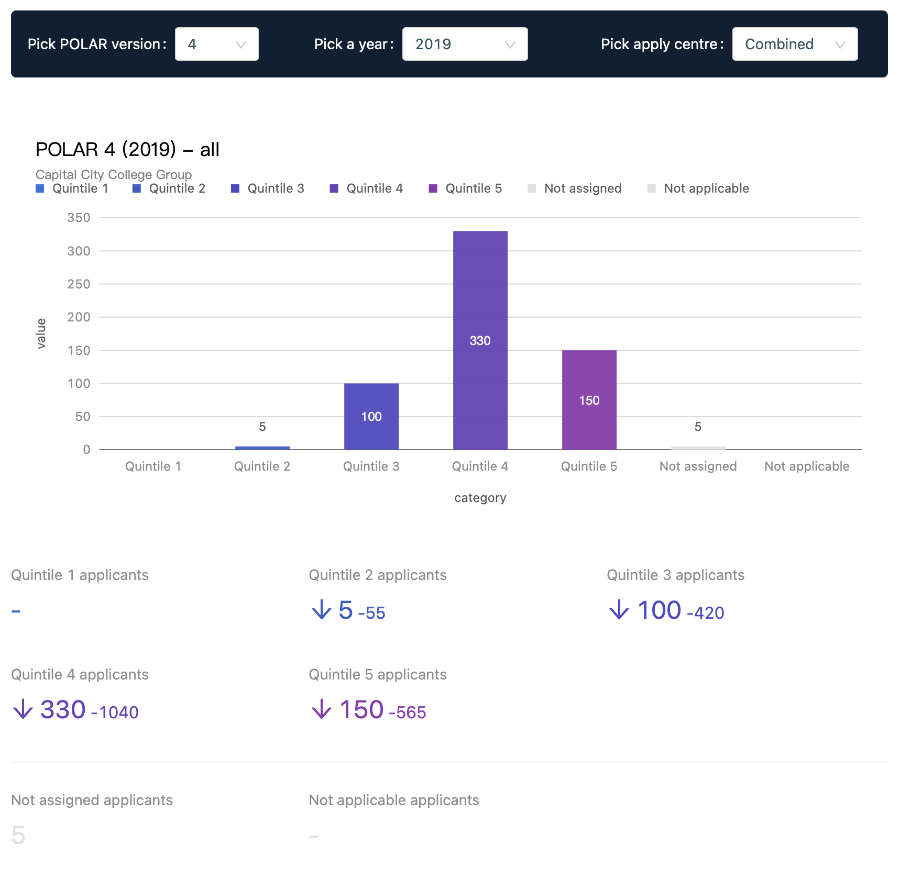
Task: Toggle Quintile 3 legend entry
Action: (x=267, y=189)
